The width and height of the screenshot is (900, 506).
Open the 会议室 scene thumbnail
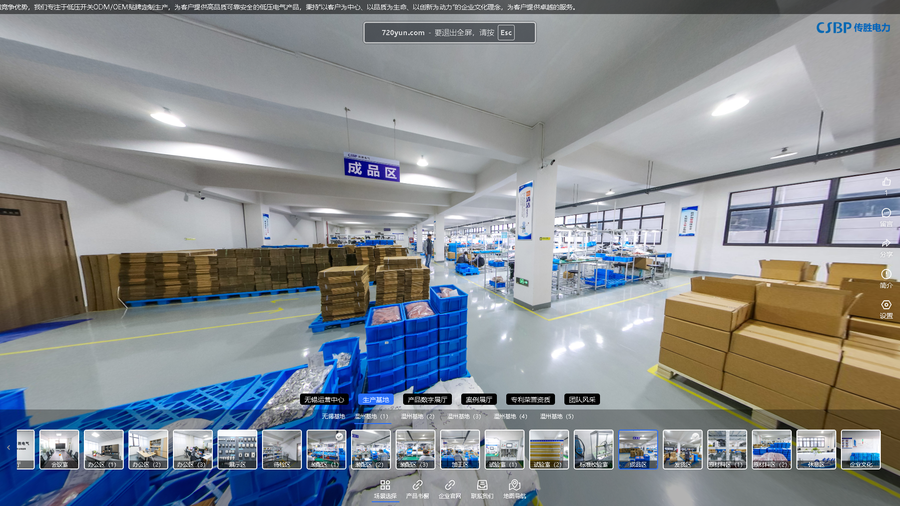59,450
